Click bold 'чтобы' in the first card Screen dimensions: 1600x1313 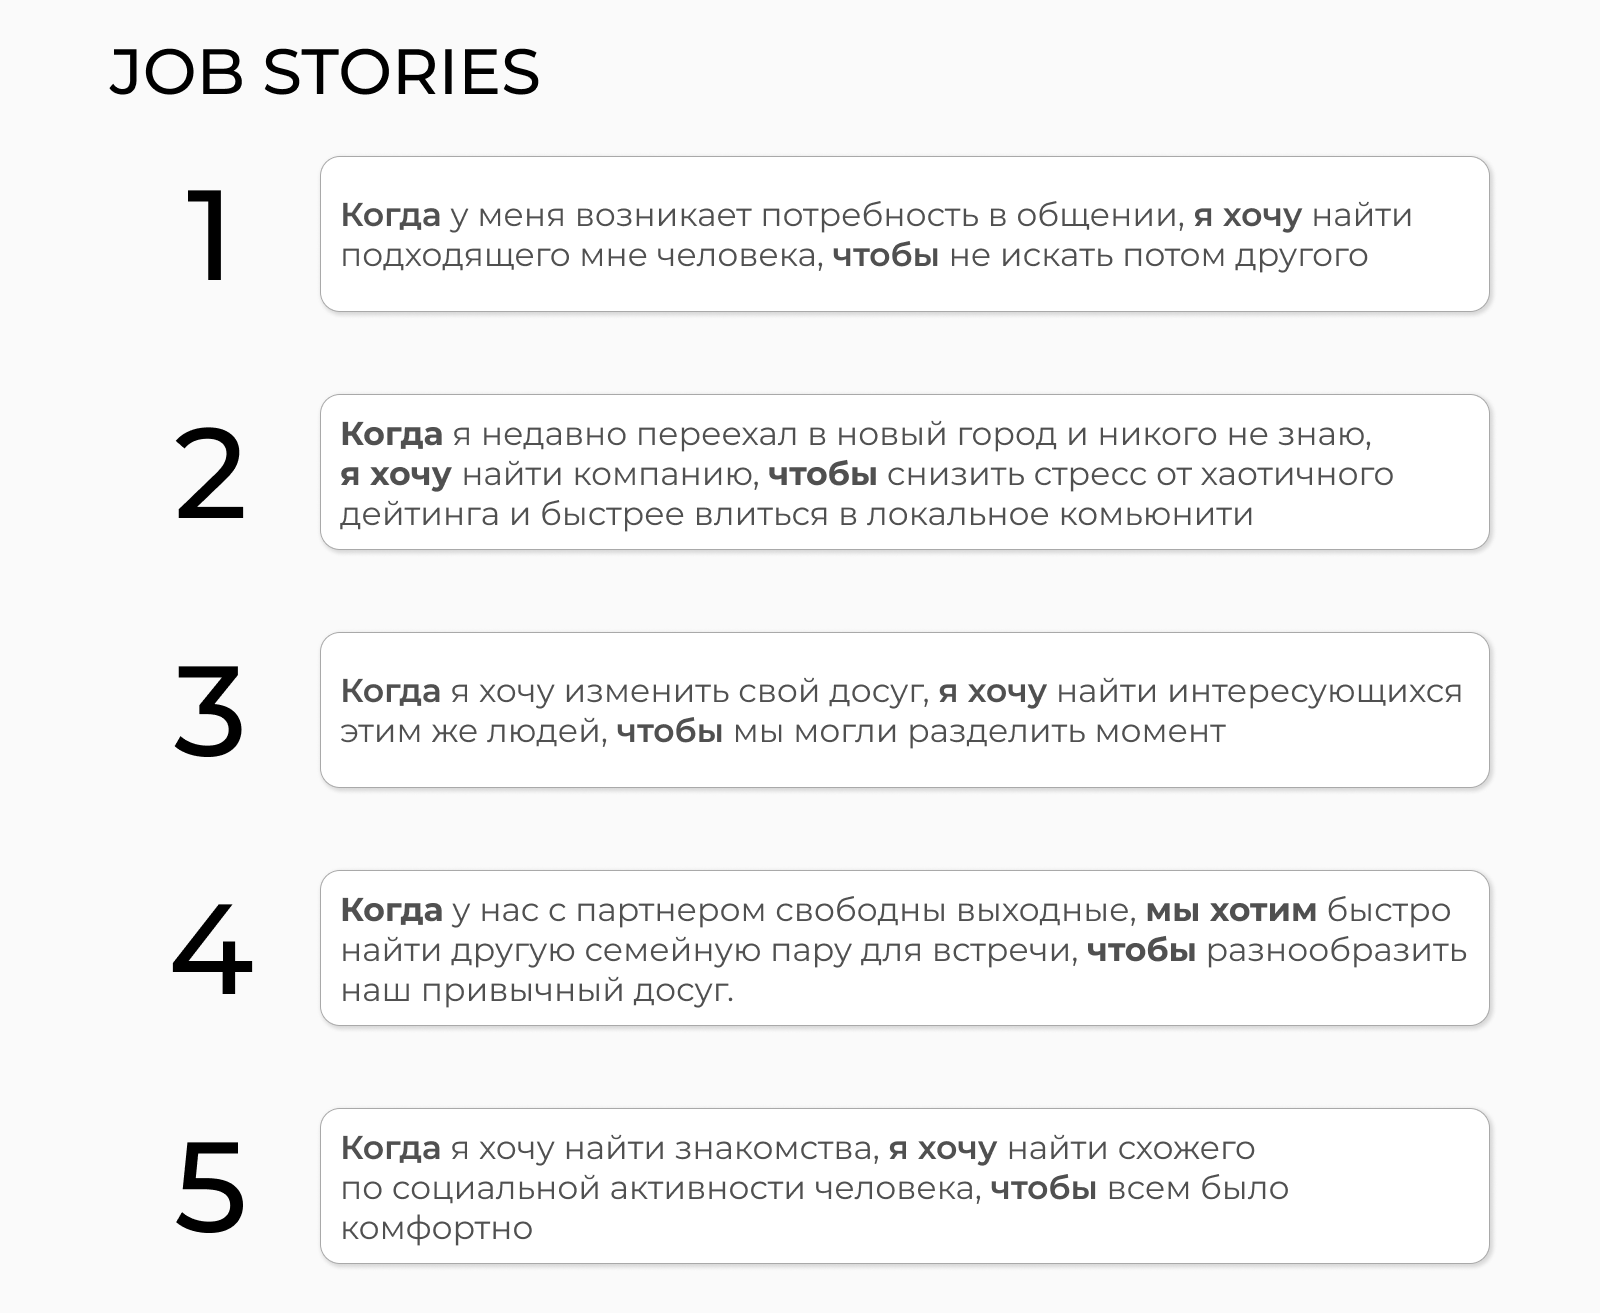pos(886,256)
